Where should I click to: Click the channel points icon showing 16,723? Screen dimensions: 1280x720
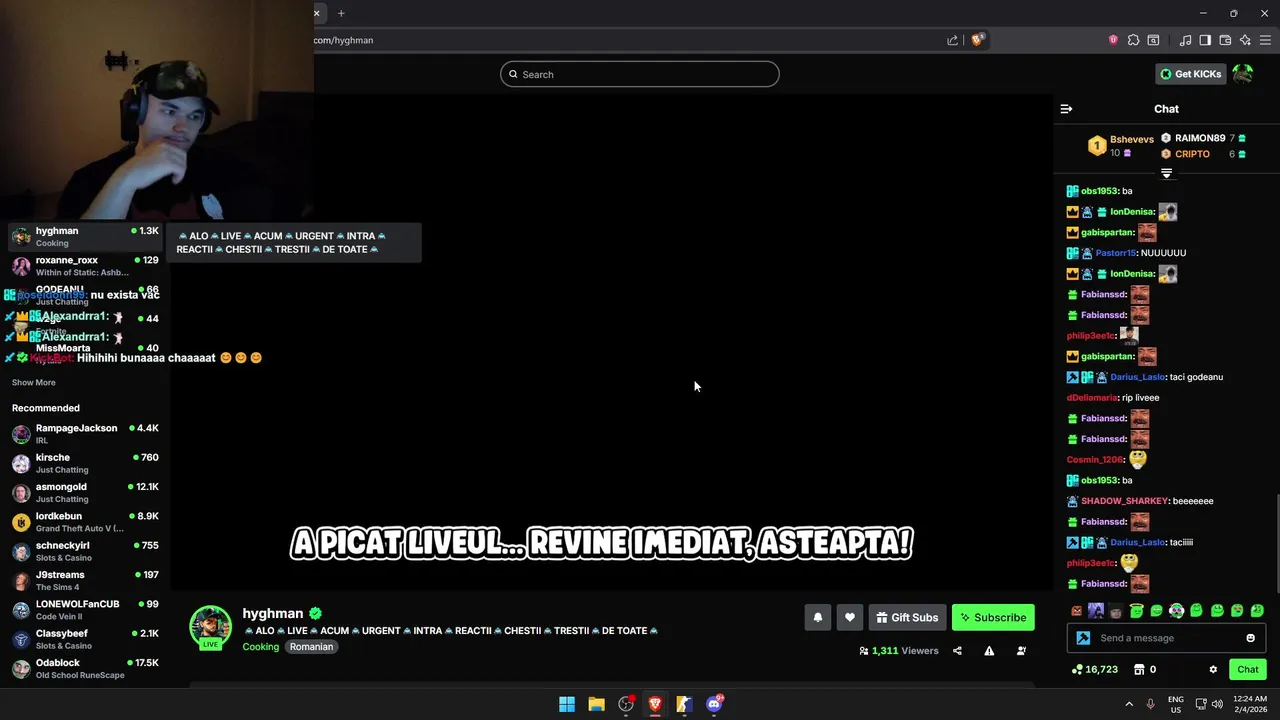pyautogui.click(x=1094, y=670)
